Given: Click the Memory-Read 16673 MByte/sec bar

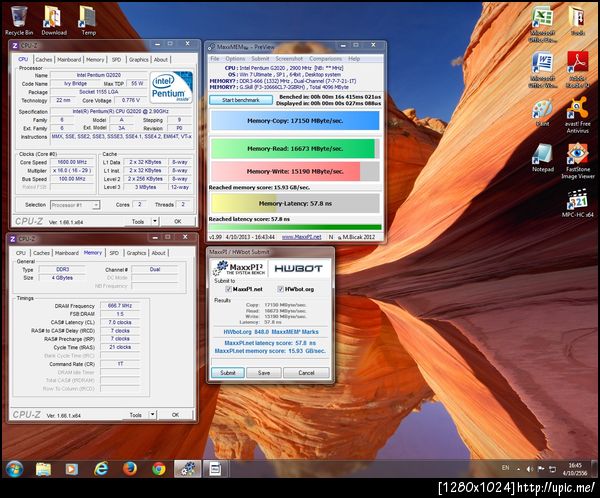Looking at the screenshot, I should (295, 149).
